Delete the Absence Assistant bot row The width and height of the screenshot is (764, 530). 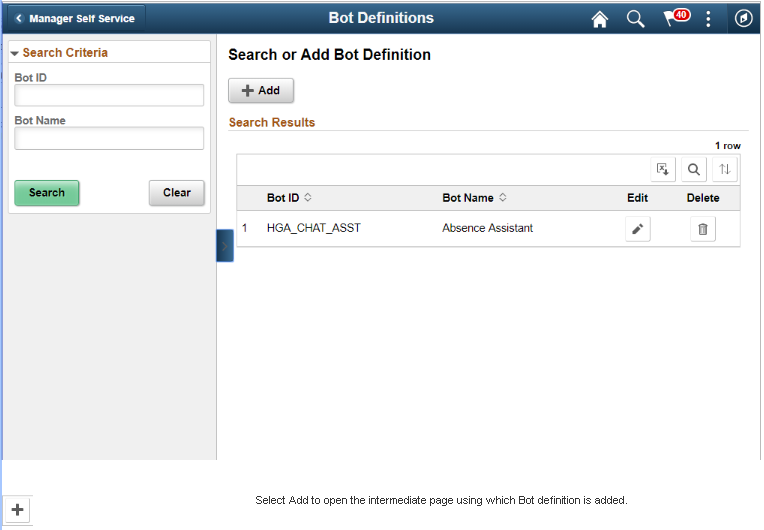click(x=702, y=229)
